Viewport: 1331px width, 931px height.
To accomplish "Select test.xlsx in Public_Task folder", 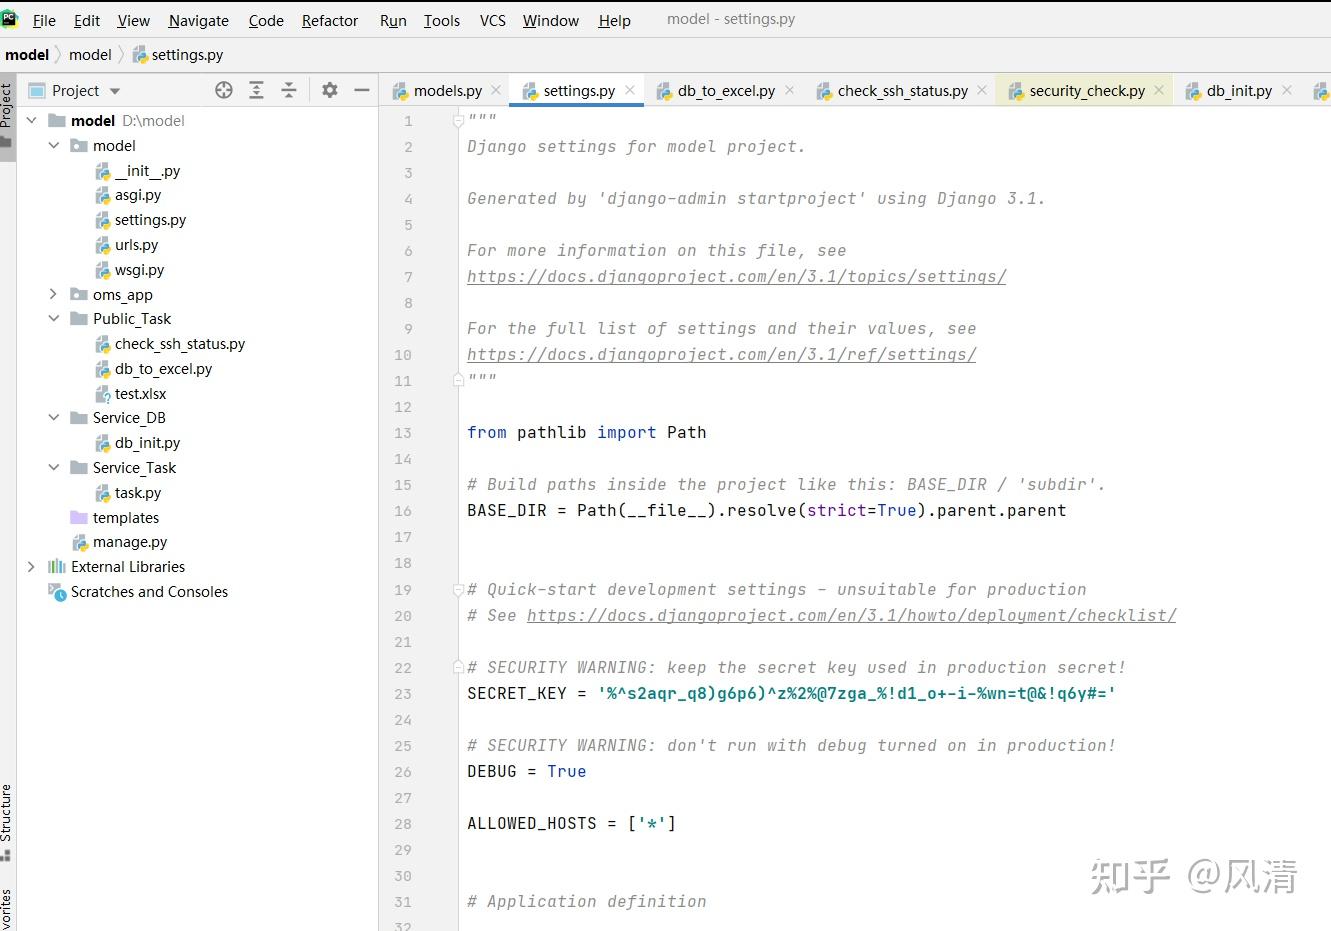I will [x=140, y=394].
